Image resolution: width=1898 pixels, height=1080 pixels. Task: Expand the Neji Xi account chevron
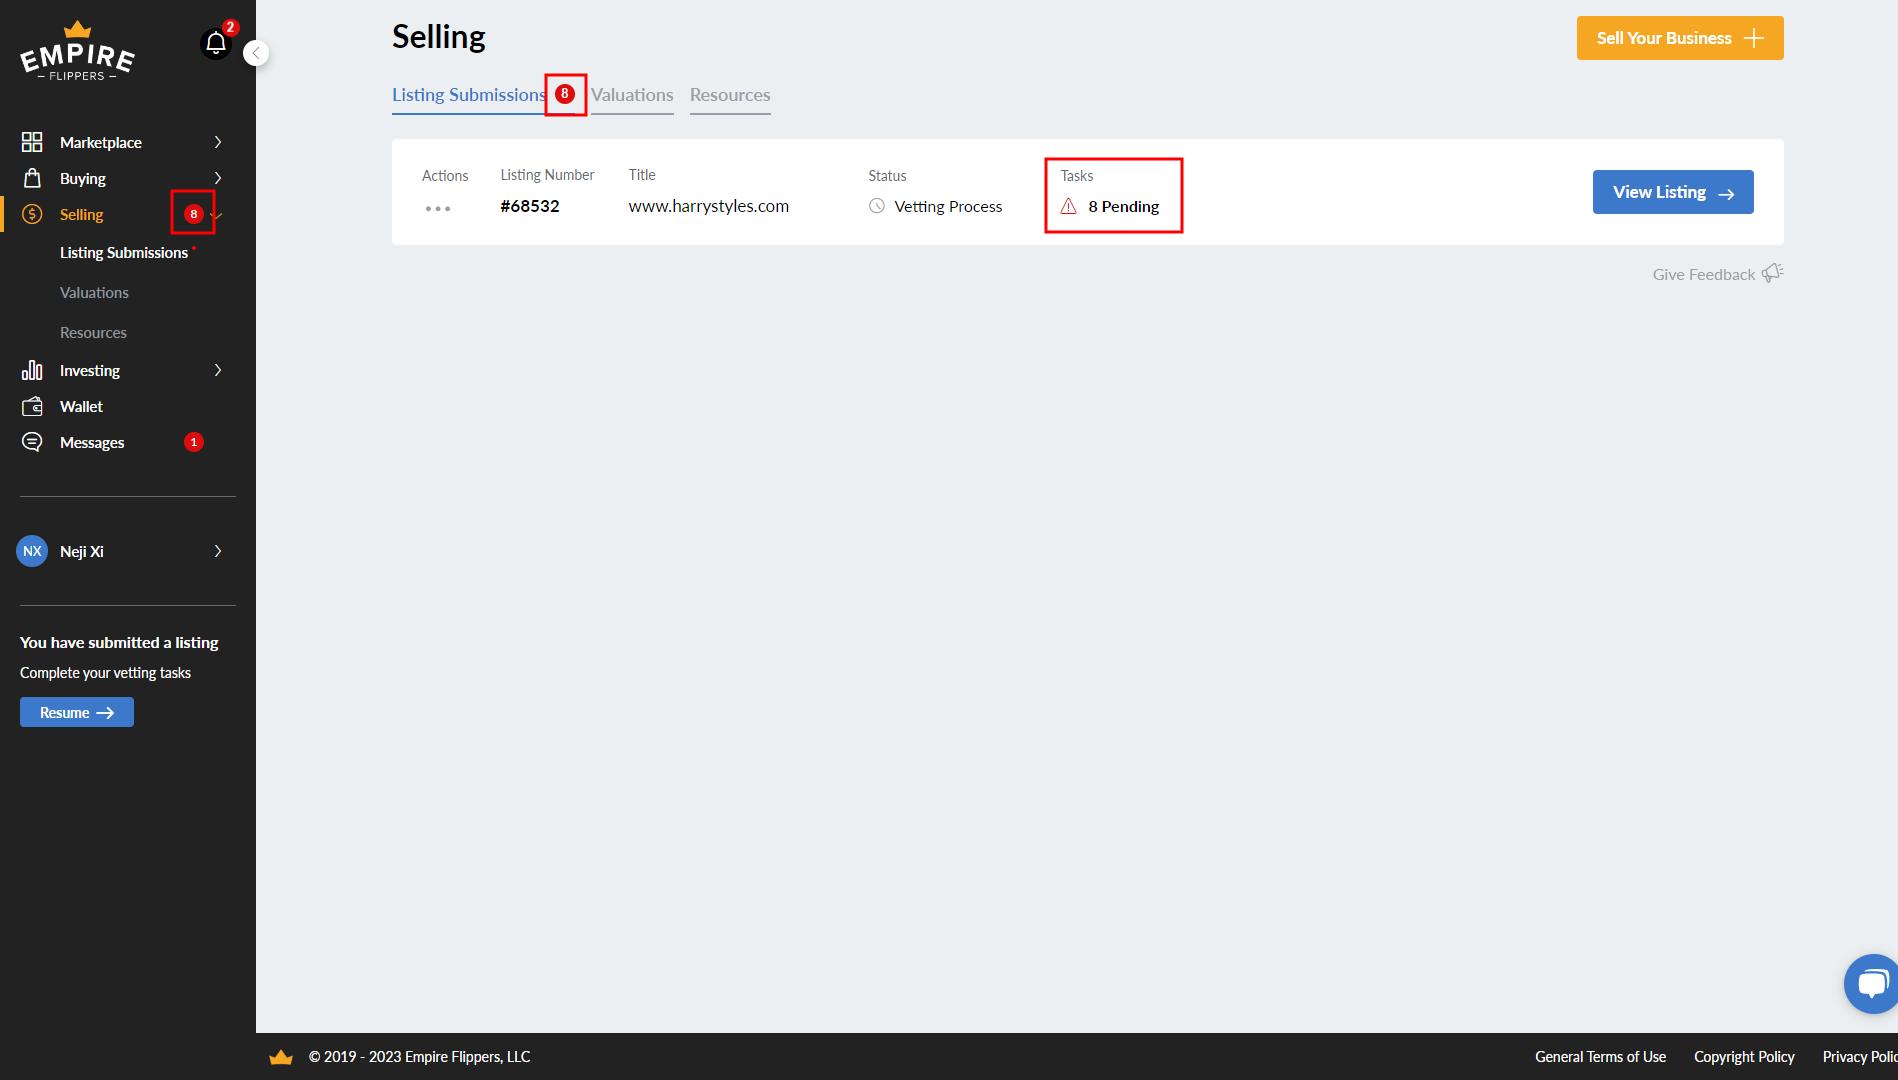[x=218, y=551]
